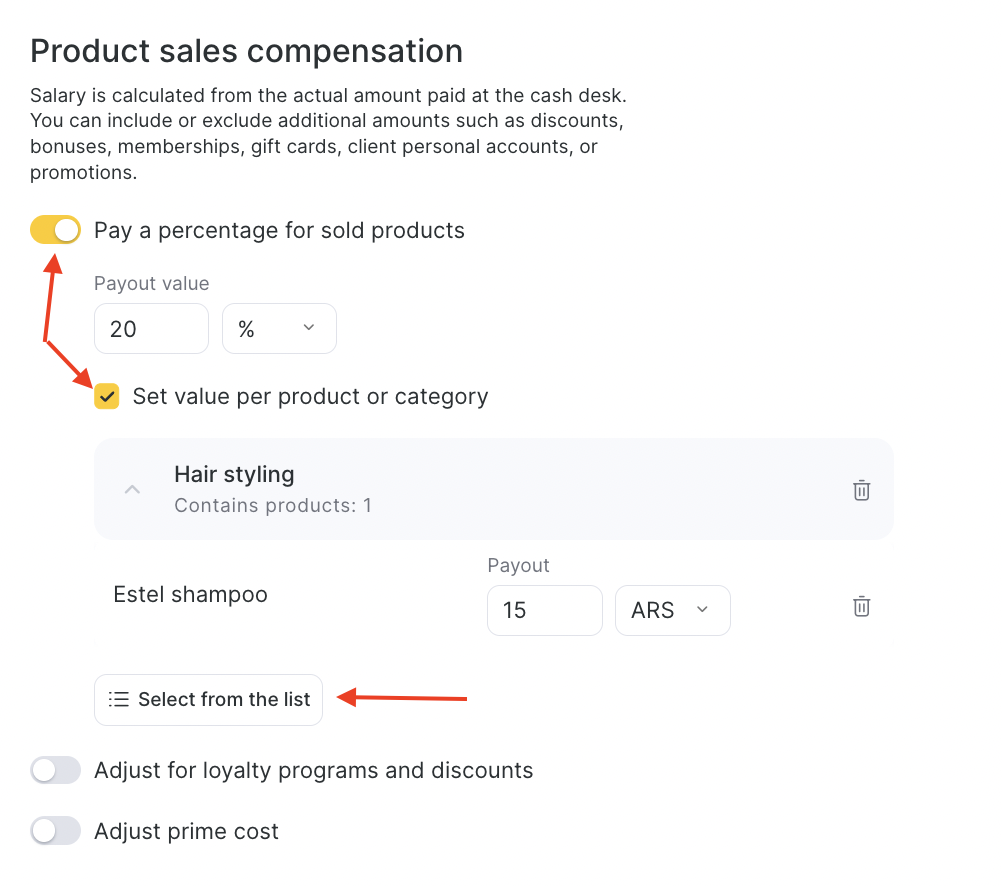Open the % payout unit dropdown
Image resolution: width=1002 pixels, height=886 pixels.
(x=279, y=329)
